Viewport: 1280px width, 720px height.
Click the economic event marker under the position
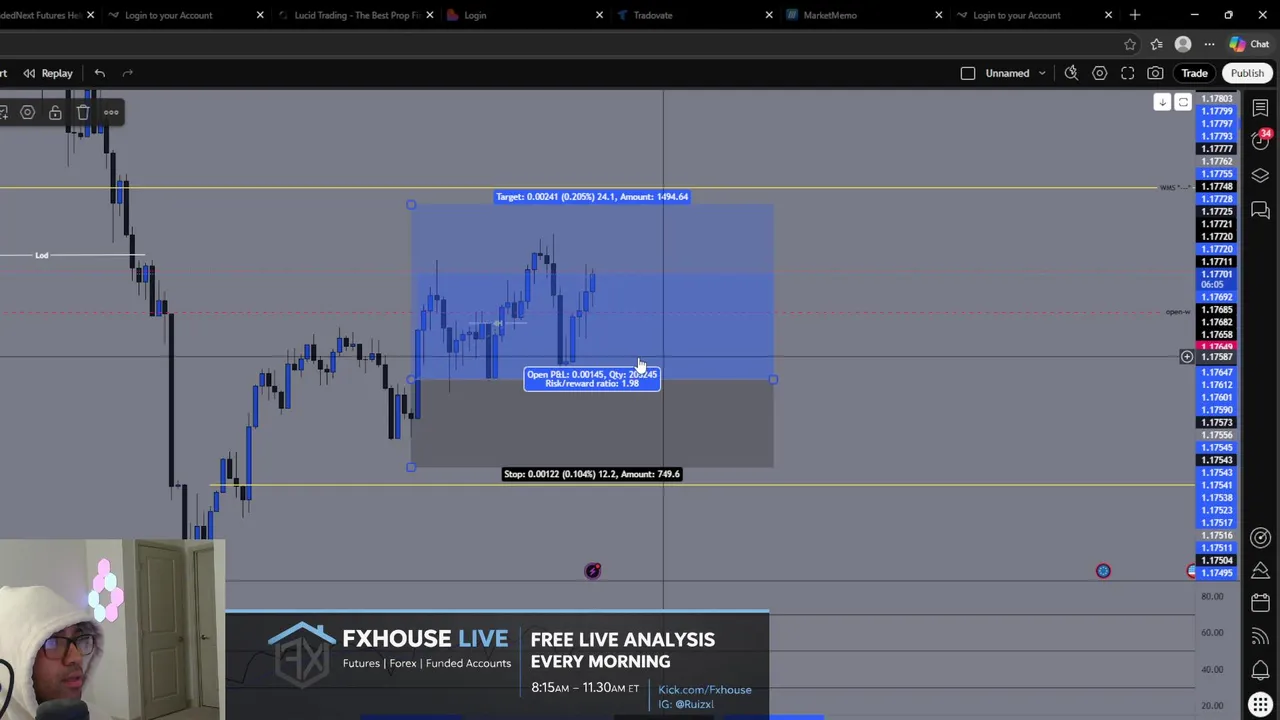593,571
